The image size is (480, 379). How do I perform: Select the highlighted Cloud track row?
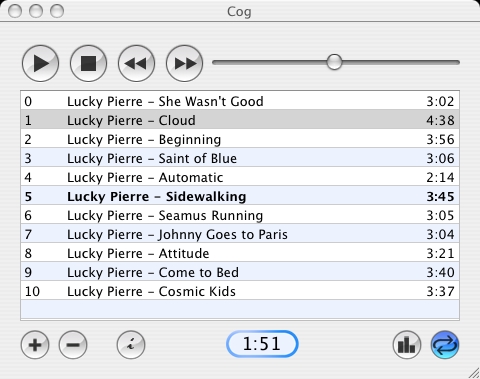point(240,120)
